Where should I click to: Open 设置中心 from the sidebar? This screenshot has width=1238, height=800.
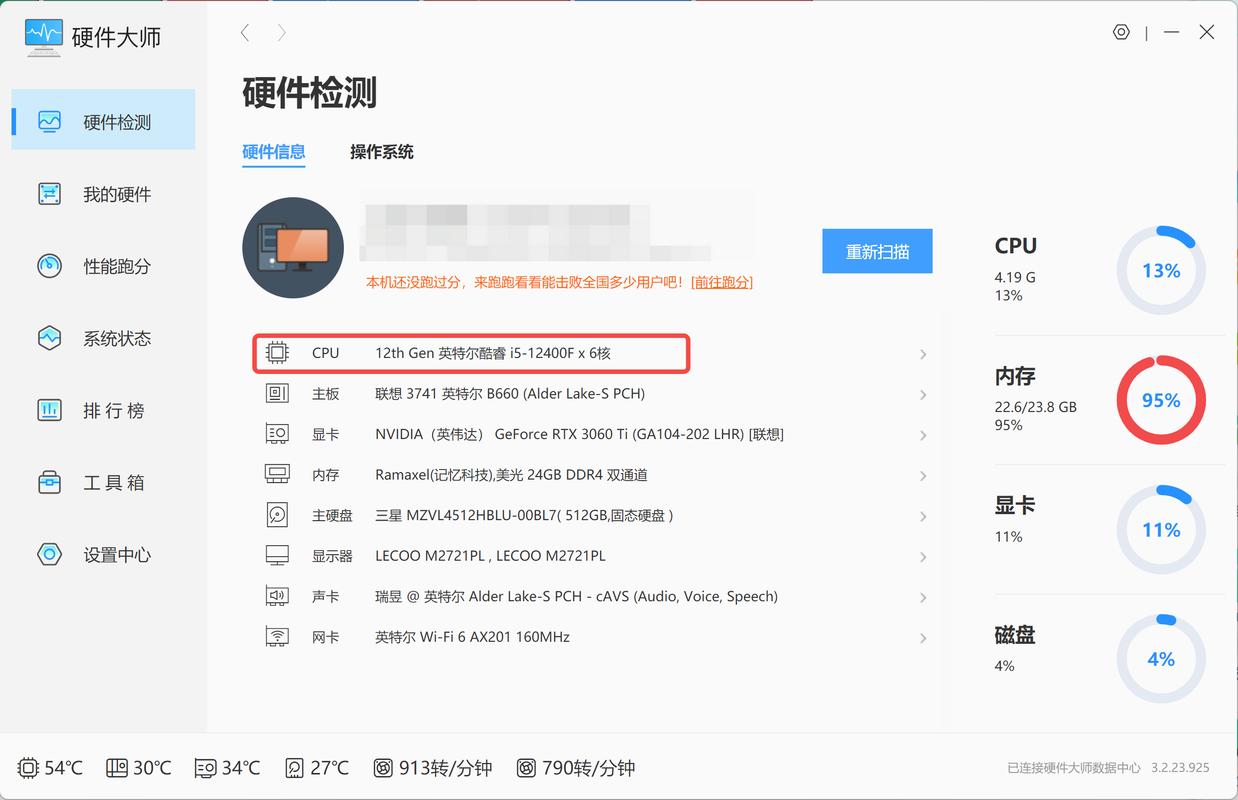click(x=103, y=554)
